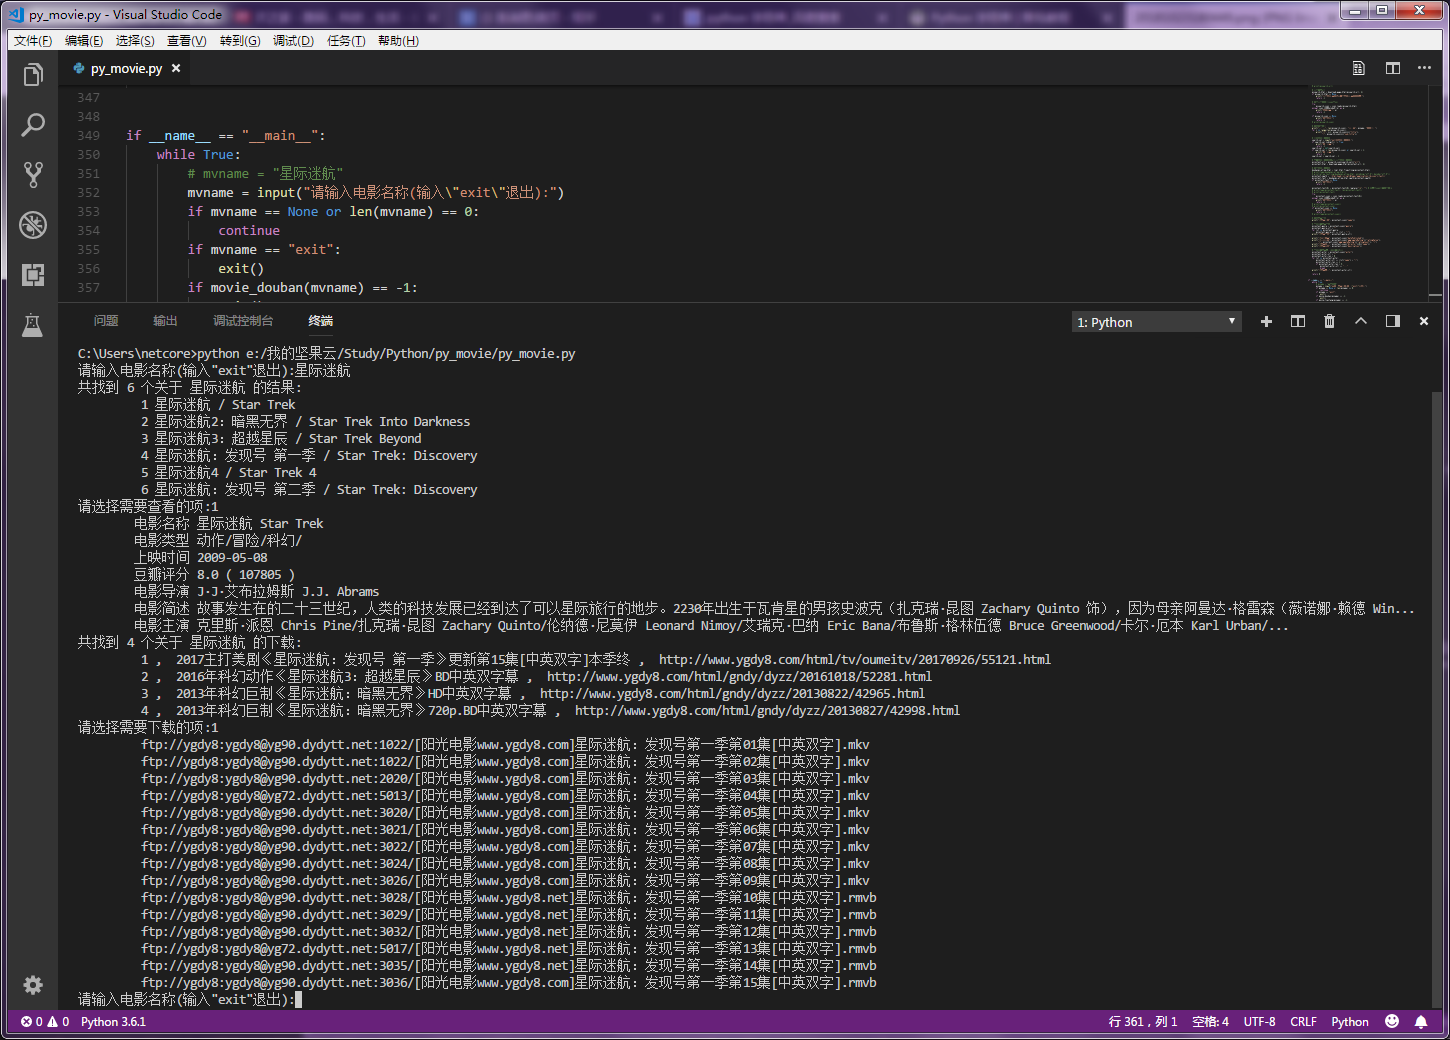Change language mode Python in status bar
Screen dimensions: 1450x1040
coord(1350,1022)
